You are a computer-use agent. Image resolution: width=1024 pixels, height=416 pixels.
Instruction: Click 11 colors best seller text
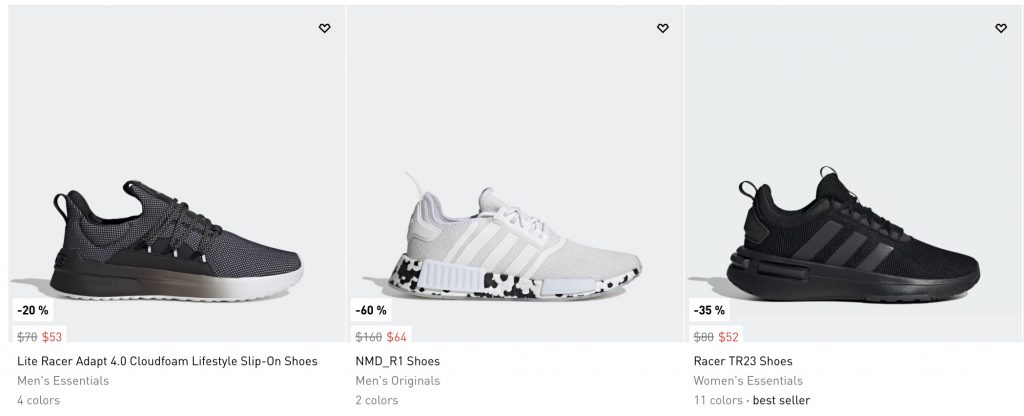pyautogui.click(x=751, y=401)
